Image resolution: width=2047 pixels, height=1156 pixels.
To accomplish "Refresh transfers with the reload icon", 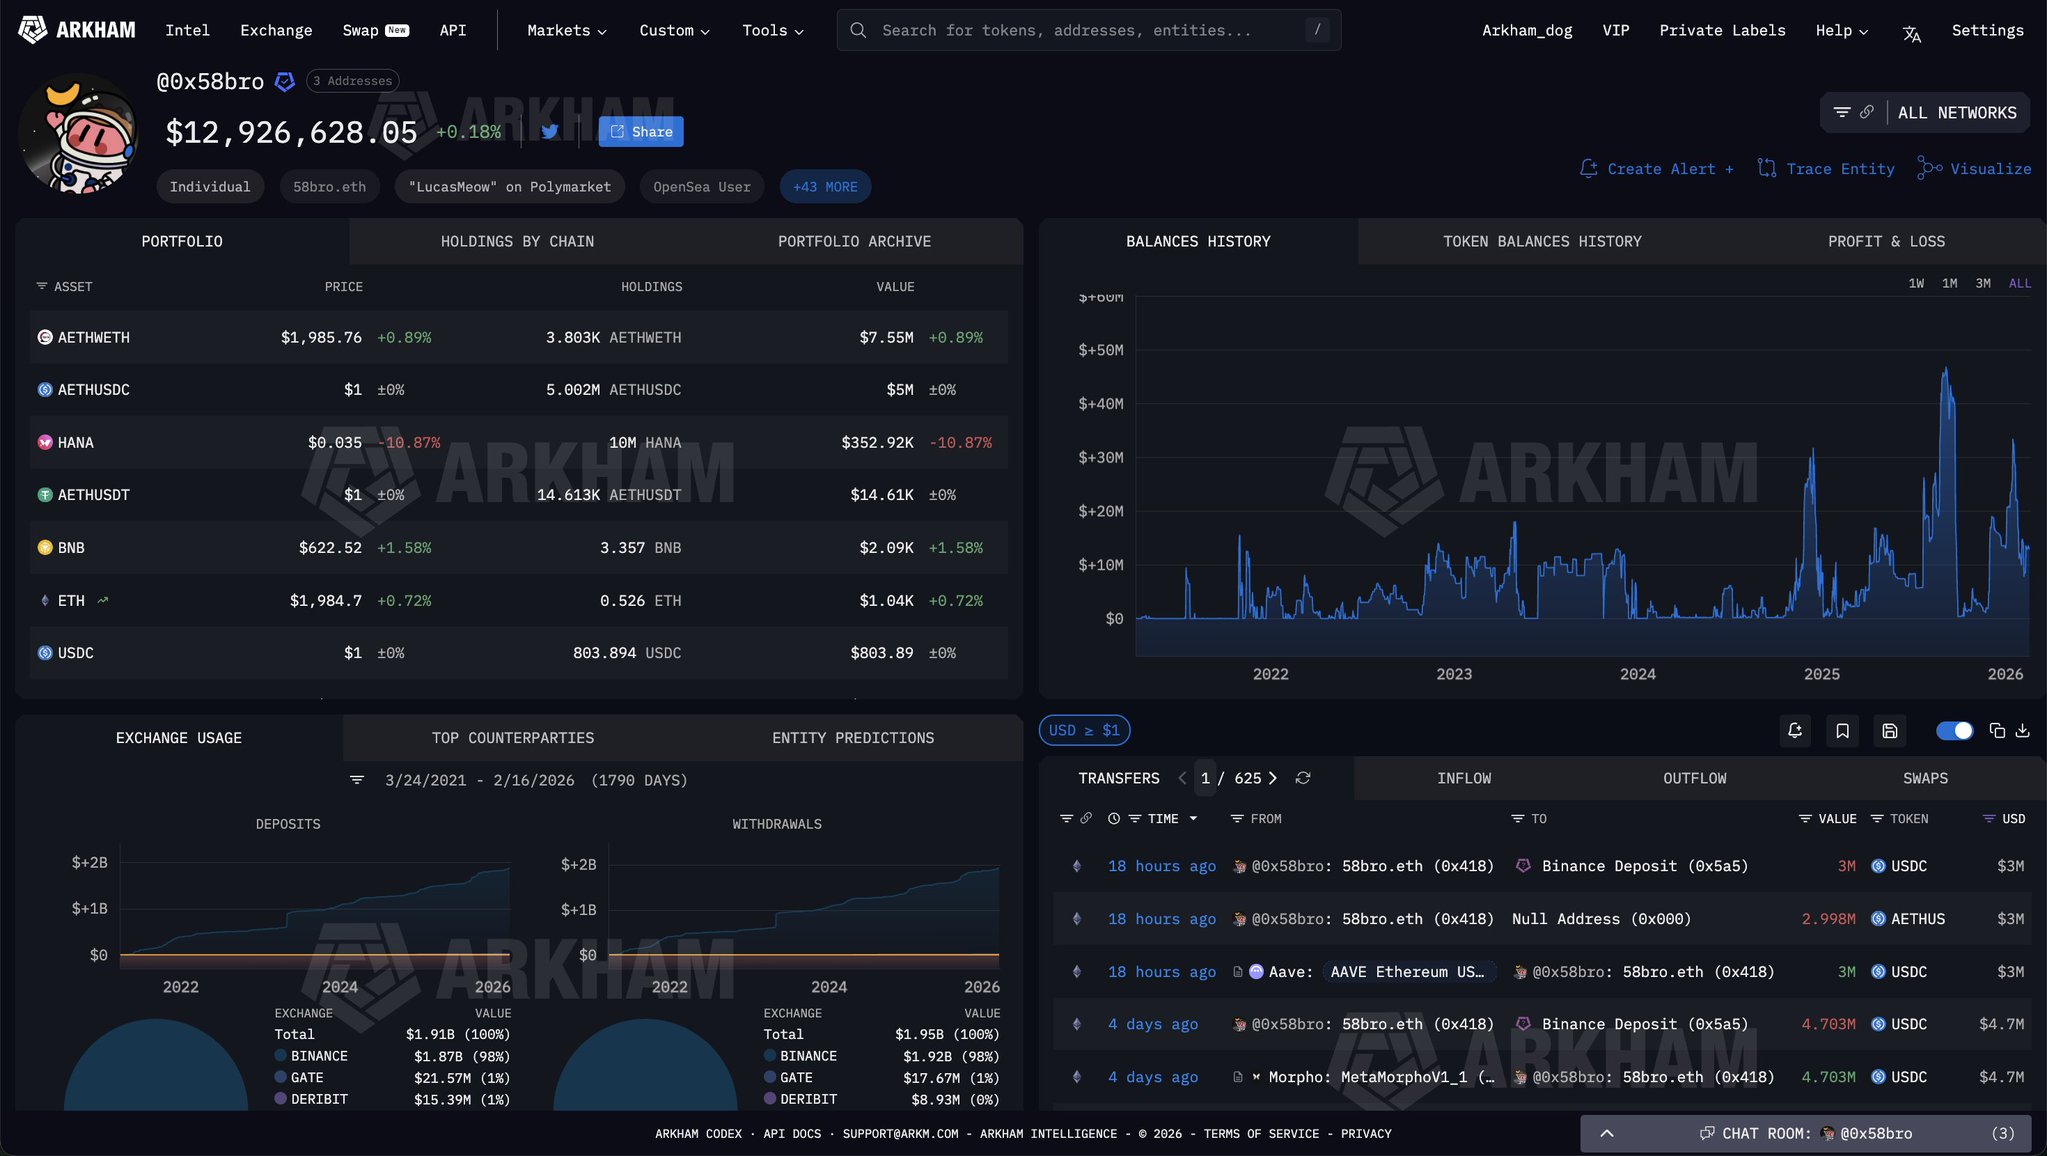I will click(1303, 778).
